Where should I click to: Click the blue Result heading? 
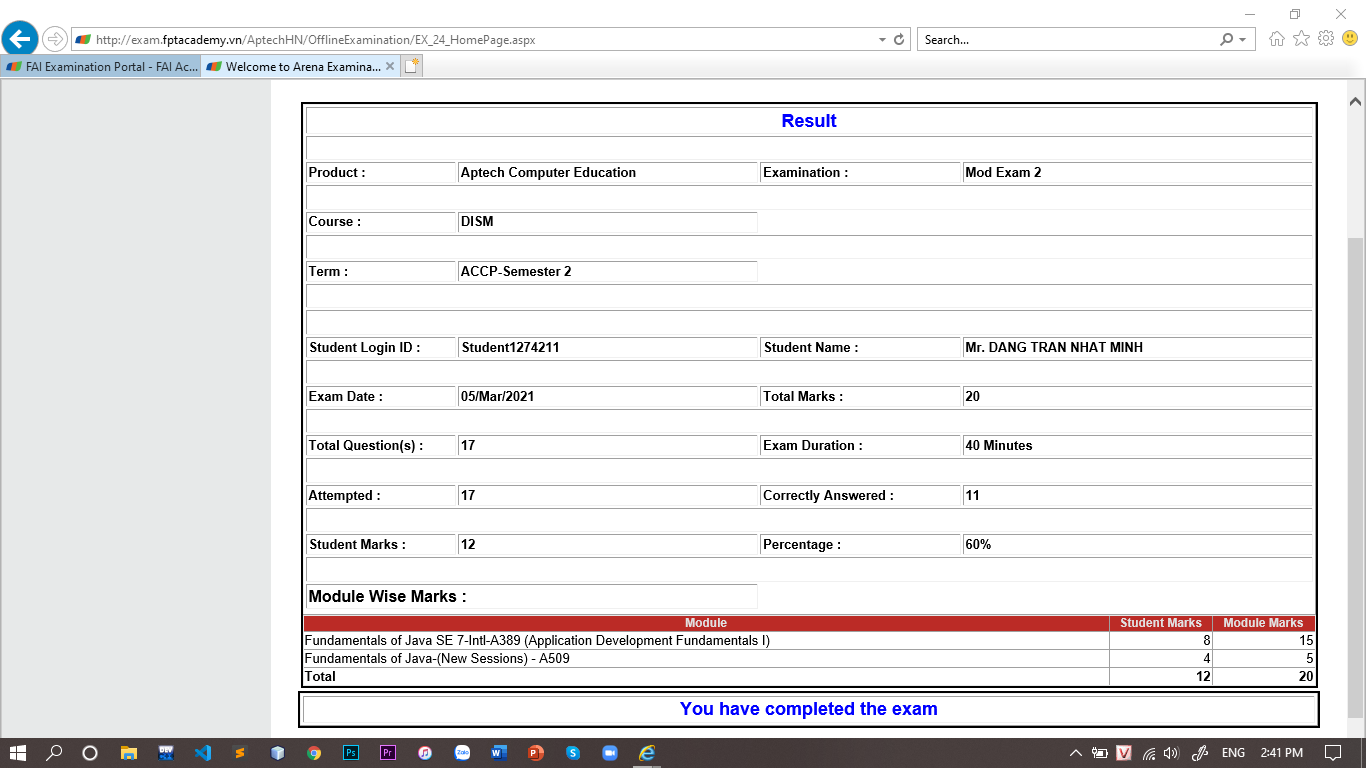pos(809,121)
